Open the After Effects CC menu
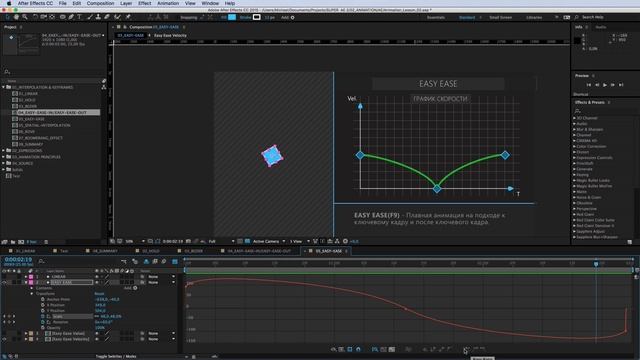 (35, 3)
